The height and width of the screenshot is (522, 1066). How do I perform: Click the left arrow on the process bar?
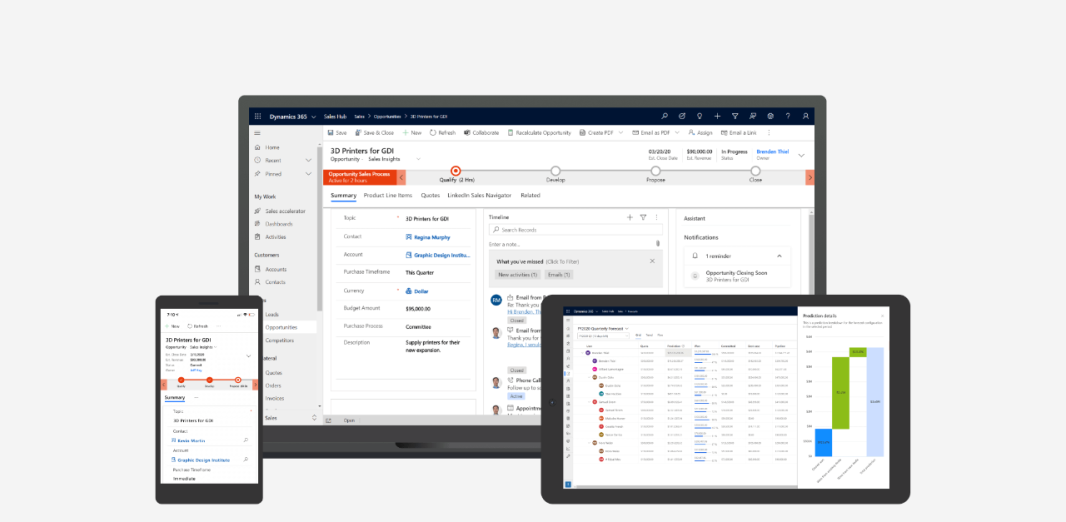pos(401,177)
